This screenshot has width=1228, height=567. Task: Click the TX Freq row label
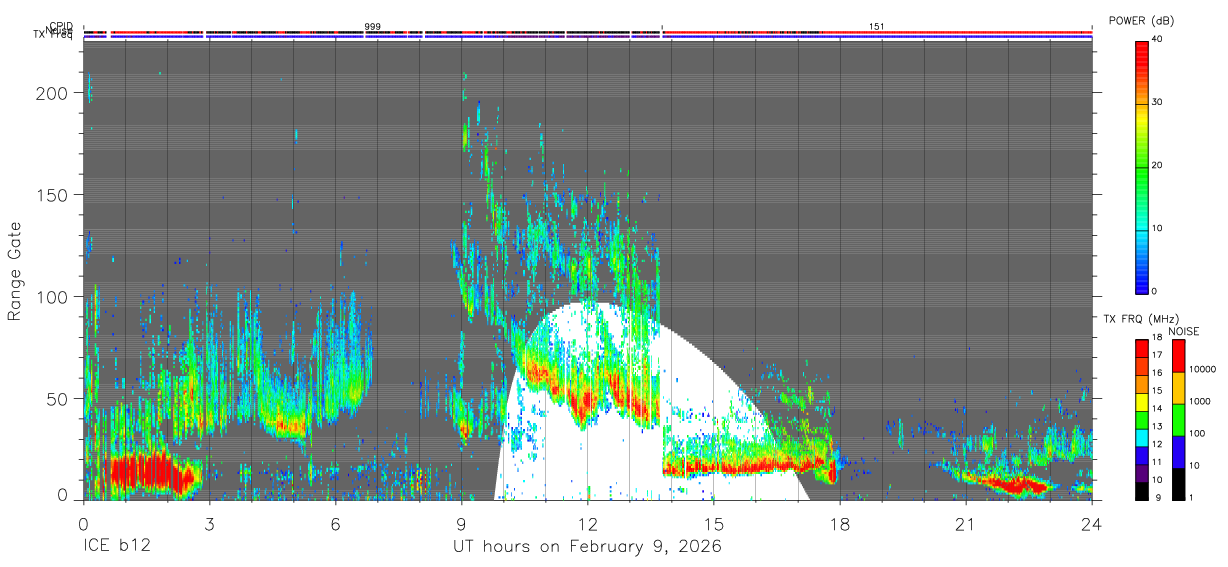pyautogui.click(x=53, y=35)
